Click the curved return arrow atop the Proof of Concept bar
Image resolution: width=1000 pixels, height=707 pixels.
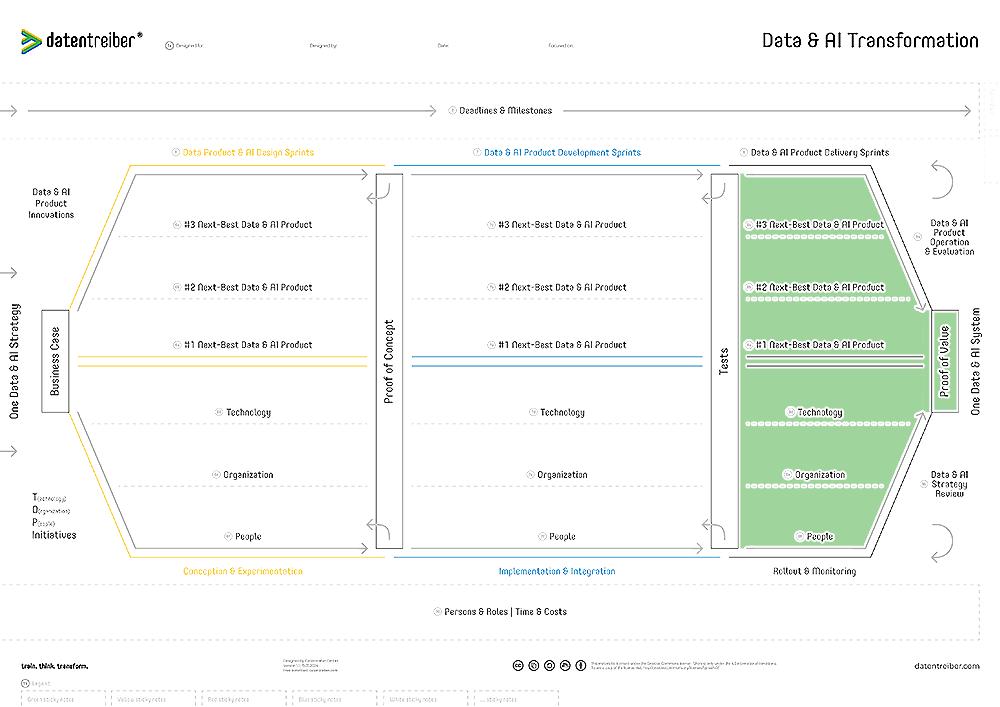click(378, 194)
